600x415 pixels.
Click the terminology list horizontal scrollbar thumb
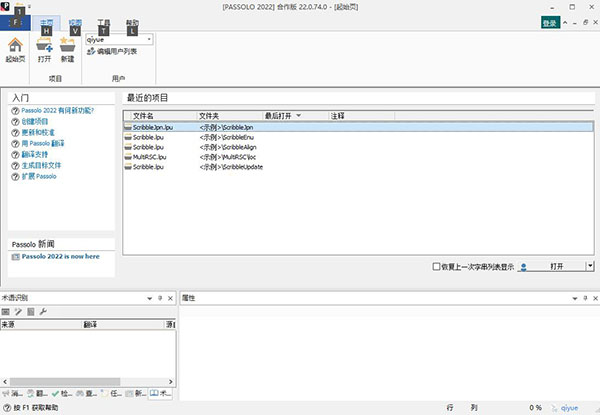tap(65, 381)
